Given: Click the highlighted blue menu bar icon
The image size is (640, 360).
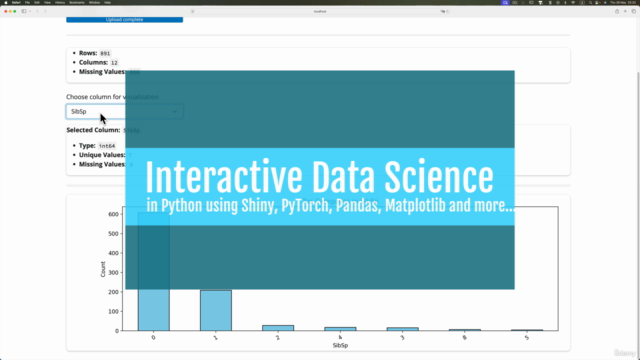Looking at the screenshot, I should tap(505, 2).
